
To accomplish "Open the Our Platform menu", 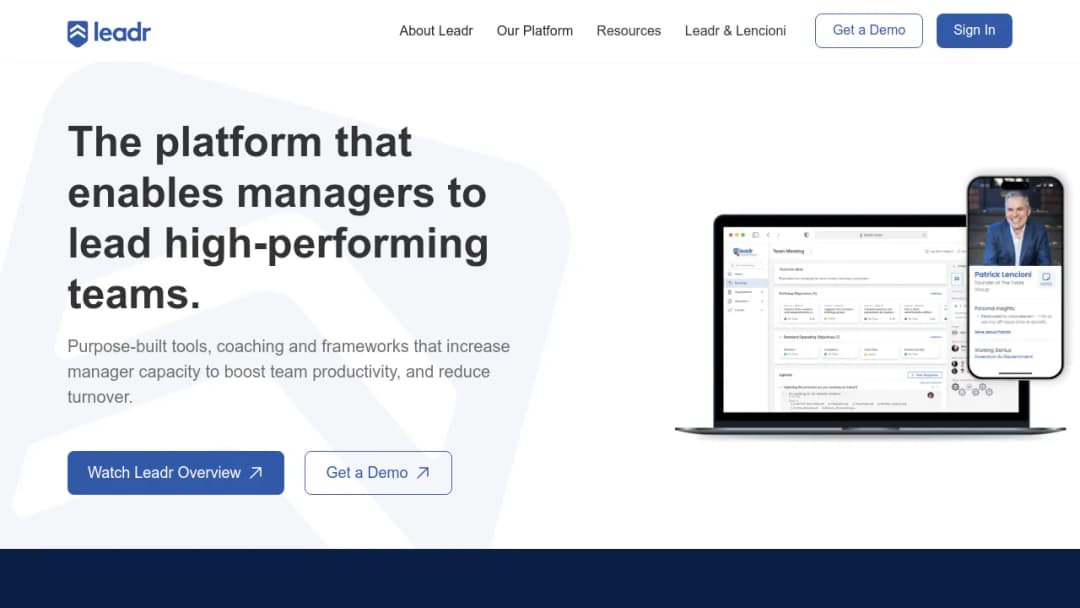I will coord(534,31).
